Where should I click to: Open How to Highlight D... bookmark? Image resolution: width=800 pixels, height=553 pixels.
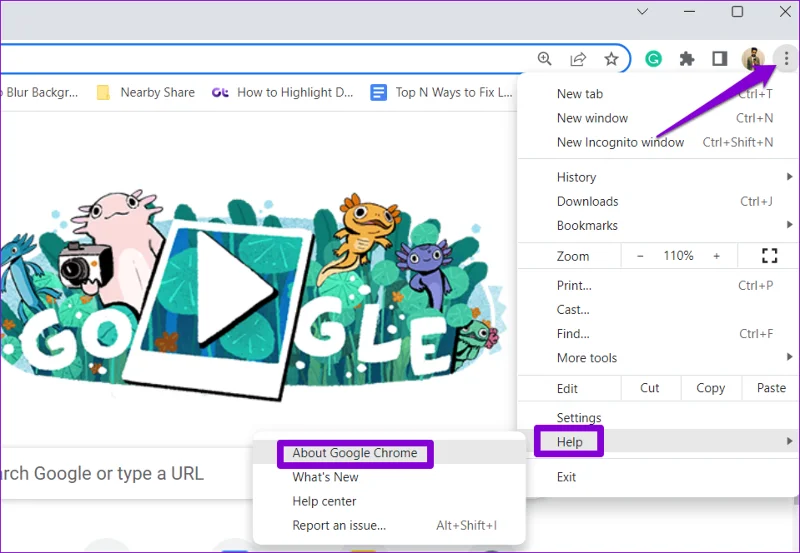point(282,92)
